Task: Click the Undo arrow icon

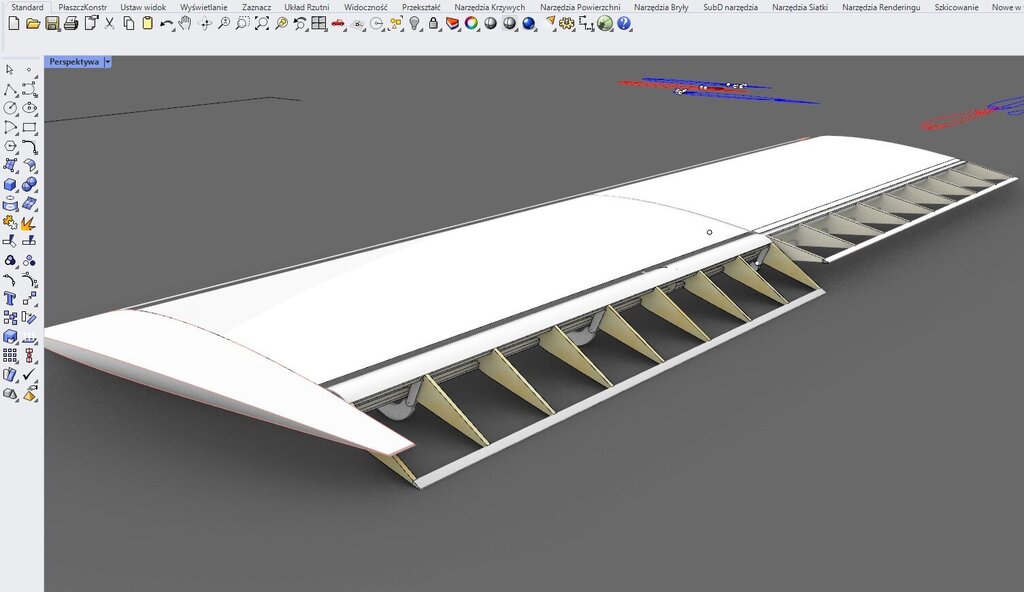Action: [x=166, y=23]
